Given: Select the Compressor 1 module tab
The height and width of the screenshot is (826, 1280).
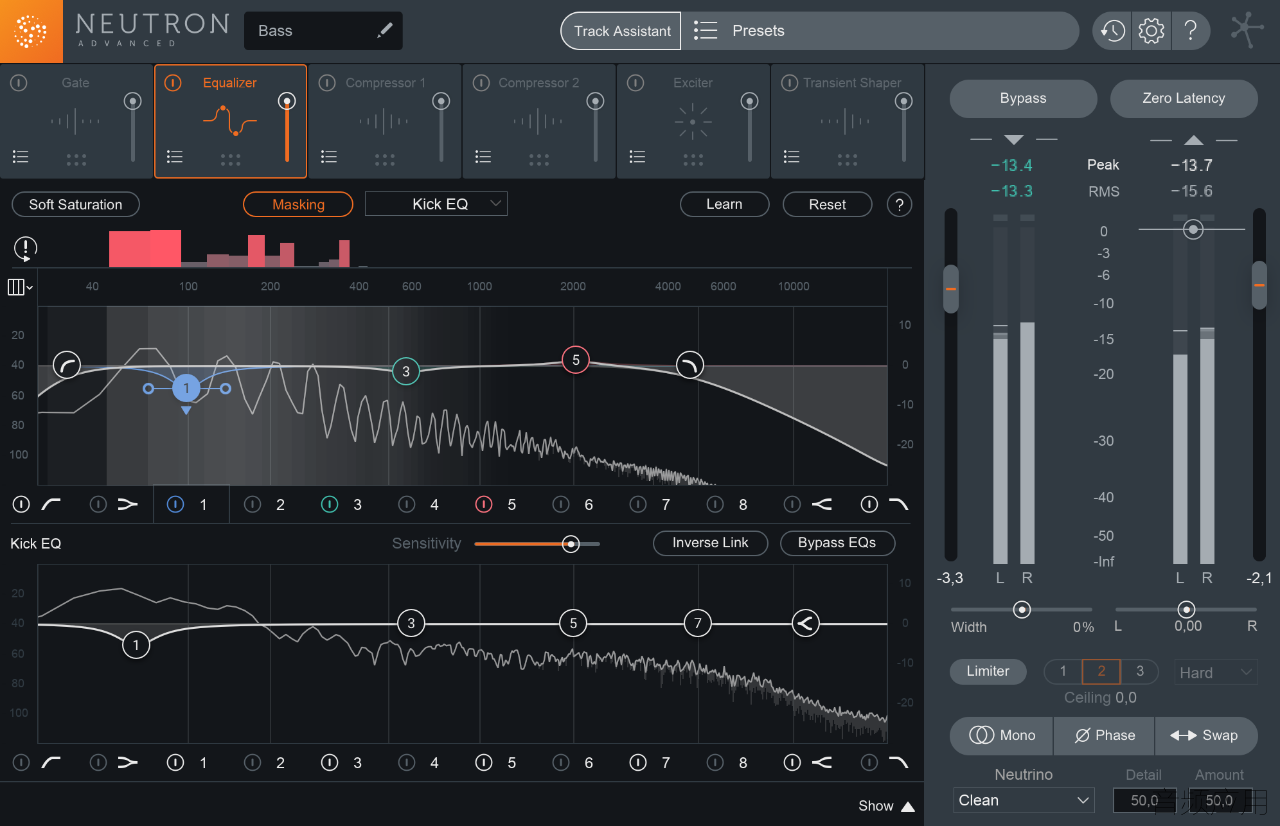Looking at the screenshot, I should pos(385,121).
